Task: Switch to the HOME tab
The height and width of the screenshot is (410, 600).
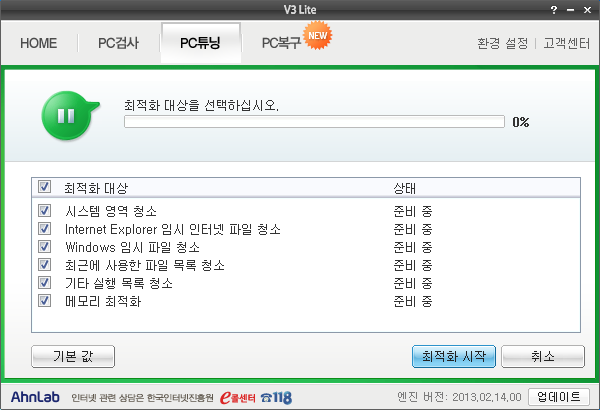Action: click(x=39, y=43)
